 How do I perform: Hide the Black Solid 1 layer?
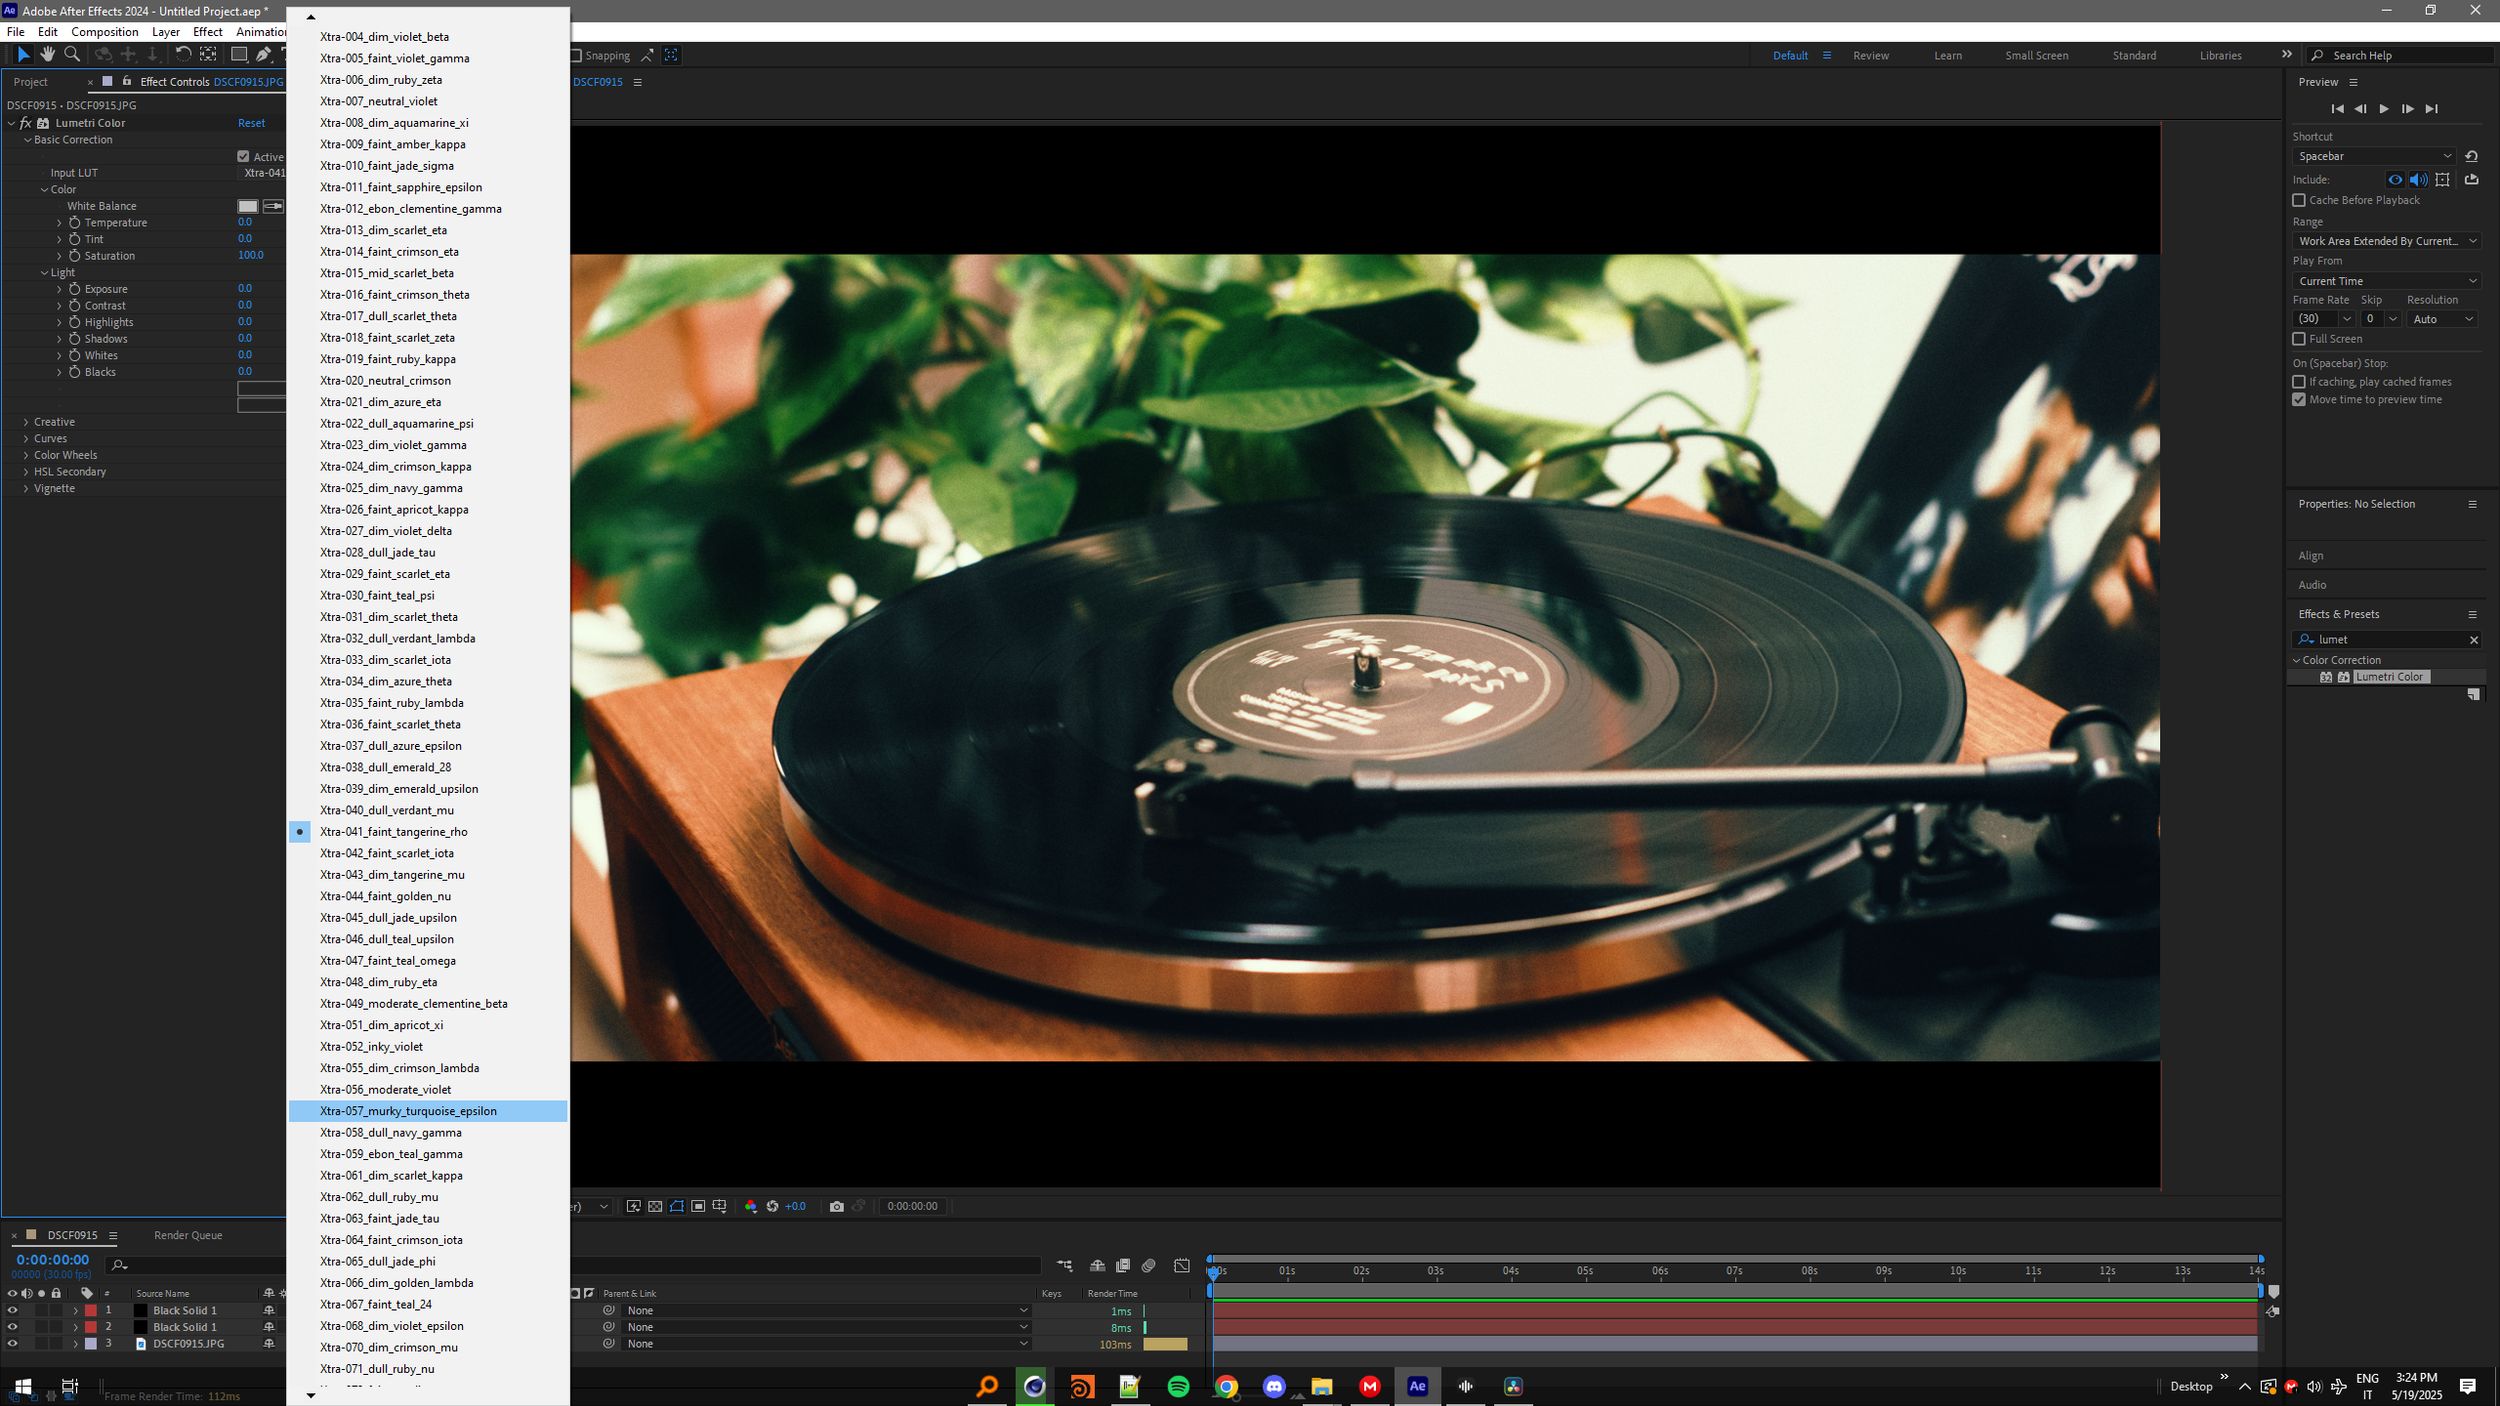coord(13,1310)
